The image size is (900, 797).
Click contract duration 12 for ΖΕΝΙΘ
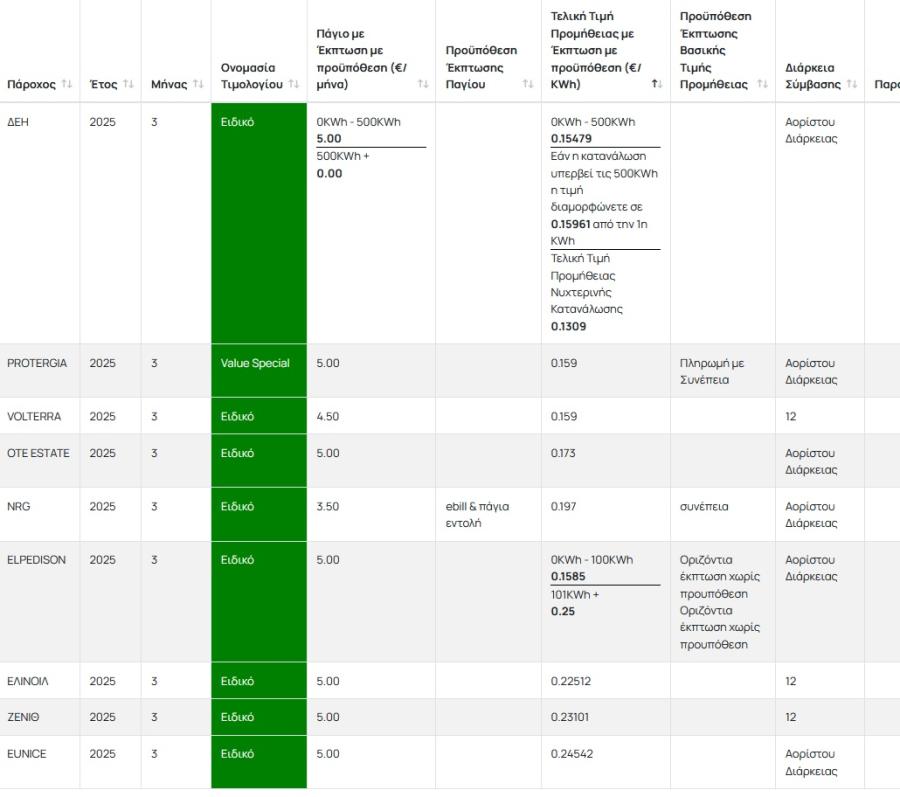(790, 717)
